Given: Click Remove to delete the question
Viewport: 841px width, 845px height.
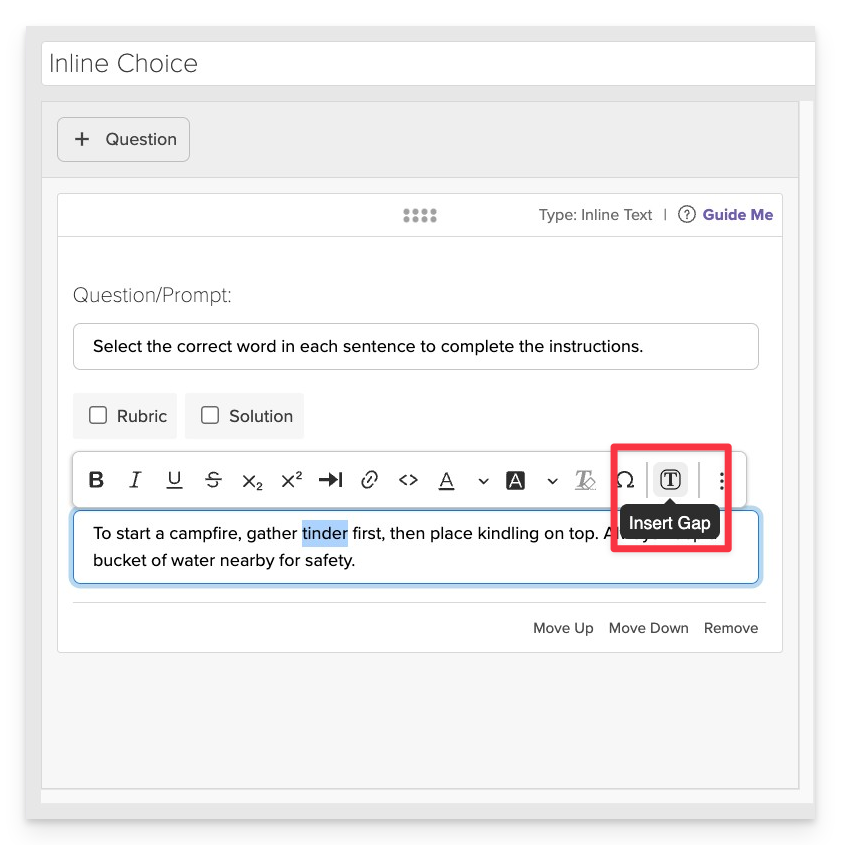Looking at the screenshot, I should pos(731,628).
